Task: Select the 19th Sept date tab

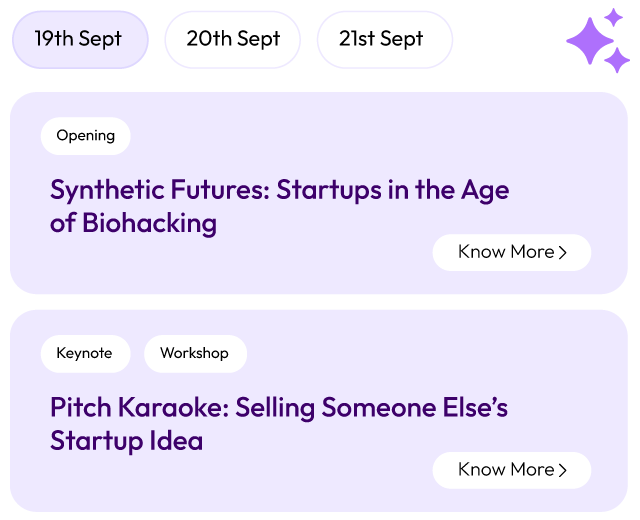Action: 79,39
